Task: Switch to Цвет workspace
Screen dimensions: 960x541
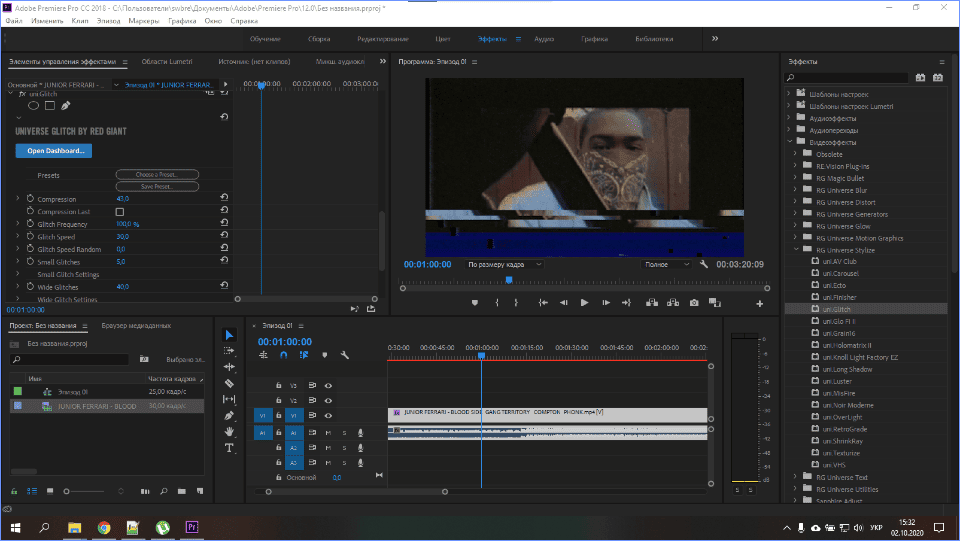Action: (443, 39)
